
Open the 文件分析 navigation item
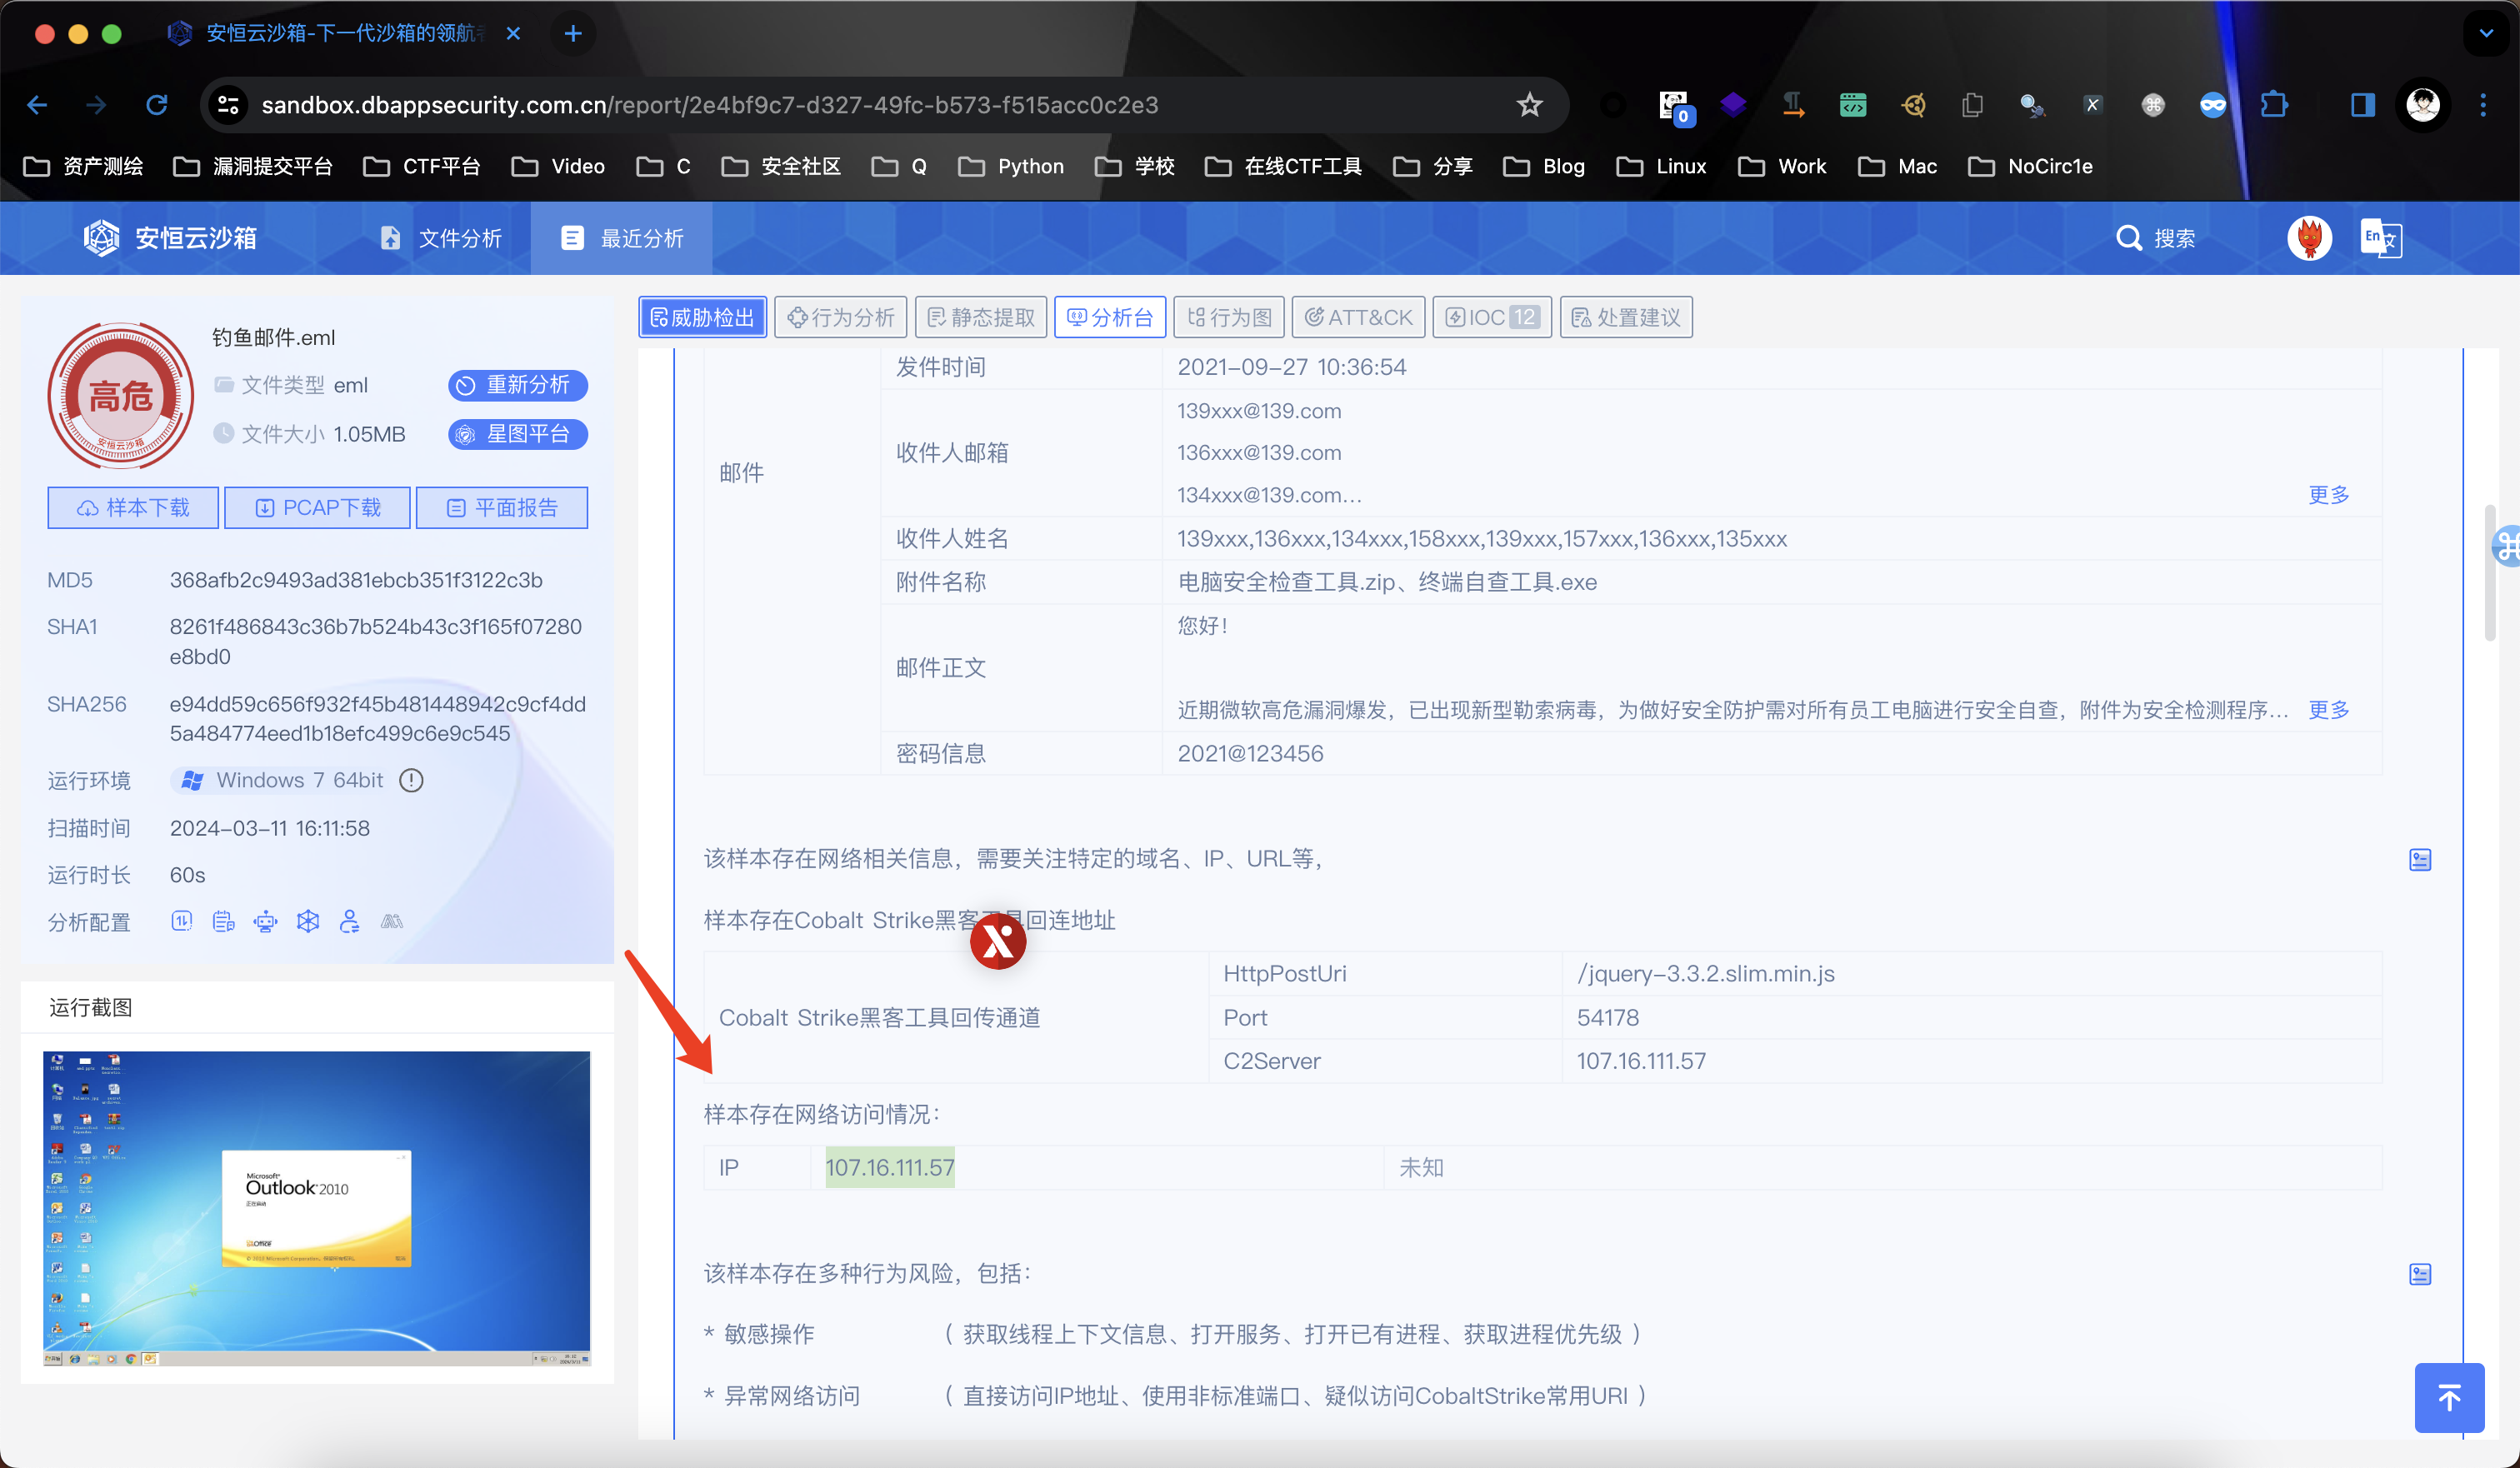pos(441,238)
